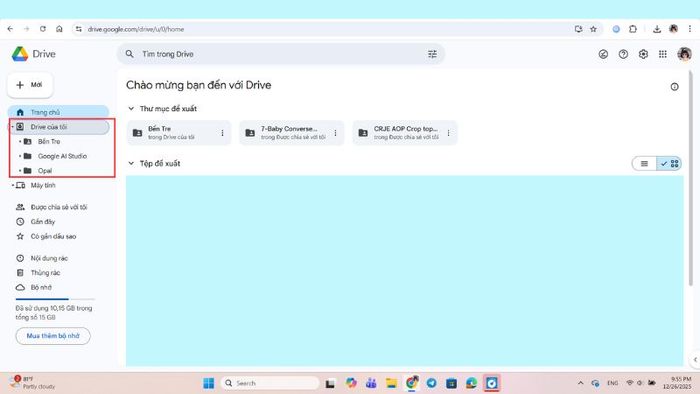Click the main vertical scrollbar
The image size is (700, 394).
(x=691, y=178)
